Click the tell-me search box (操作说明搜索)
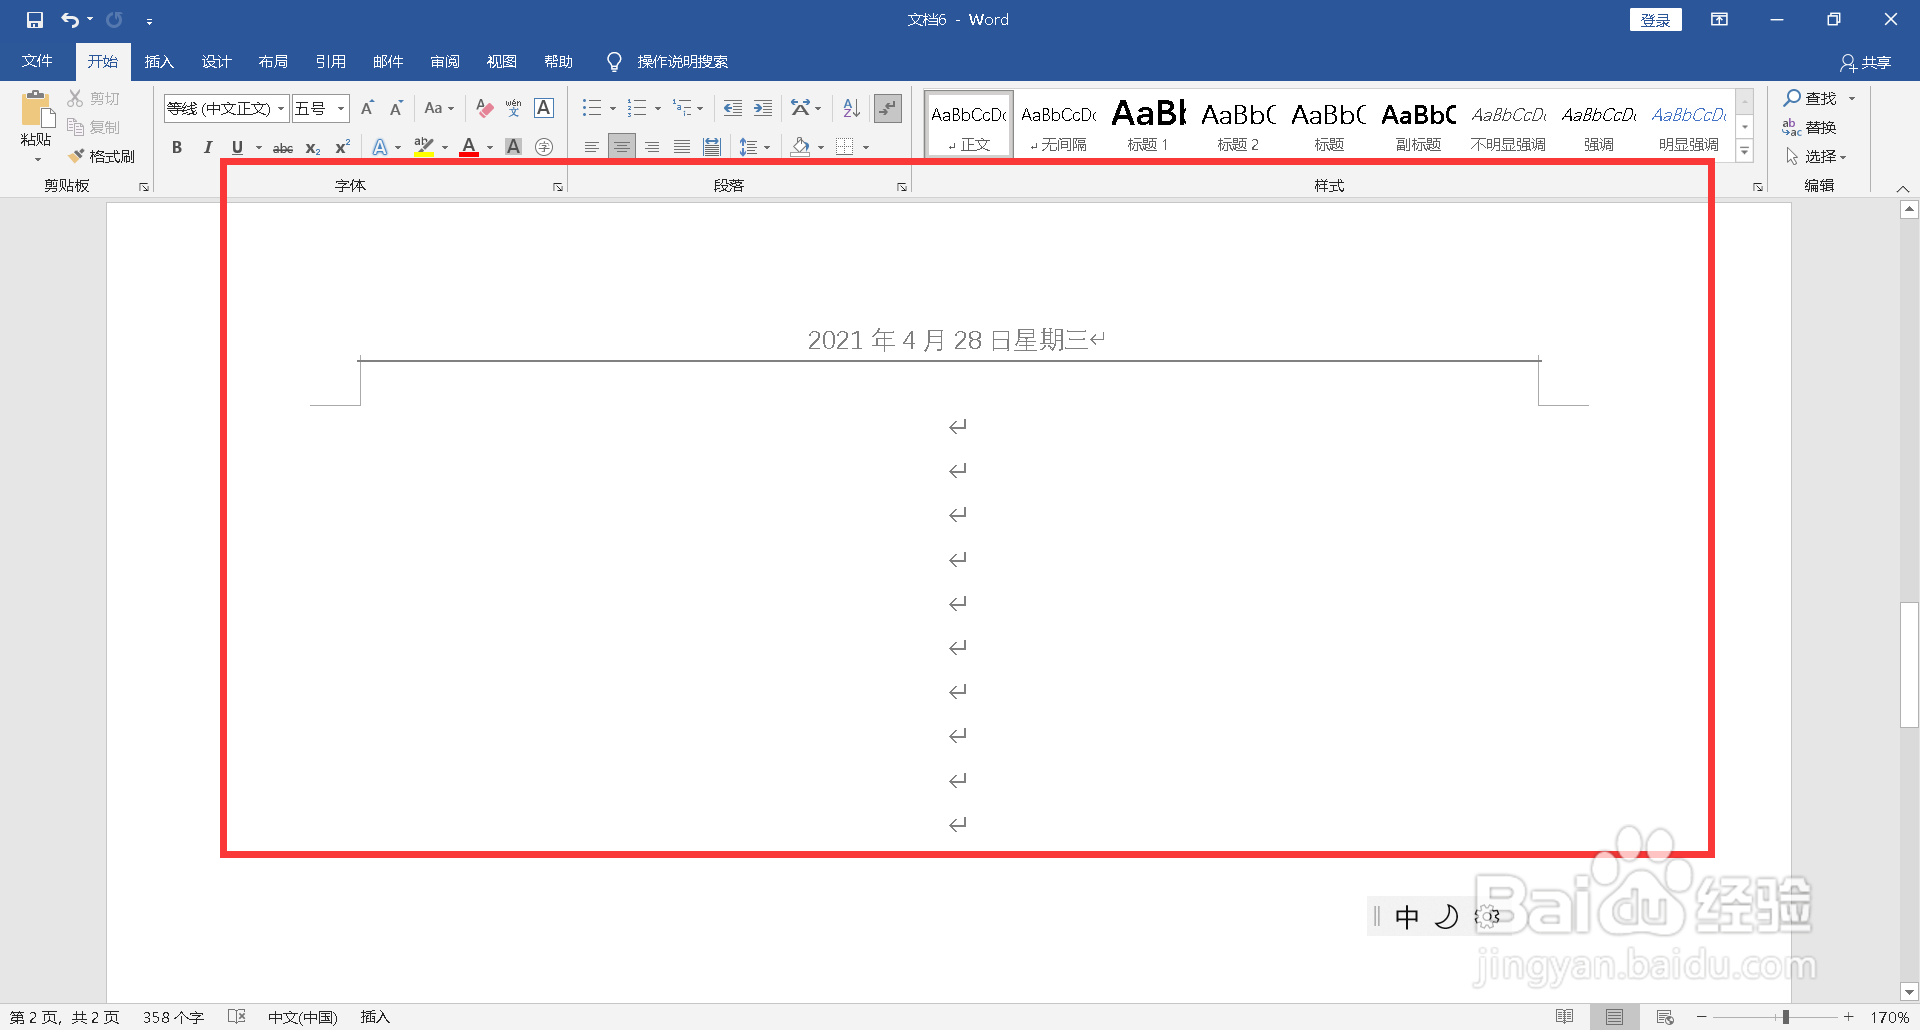The image size is (1920, 1030). (x=683, y=62)
